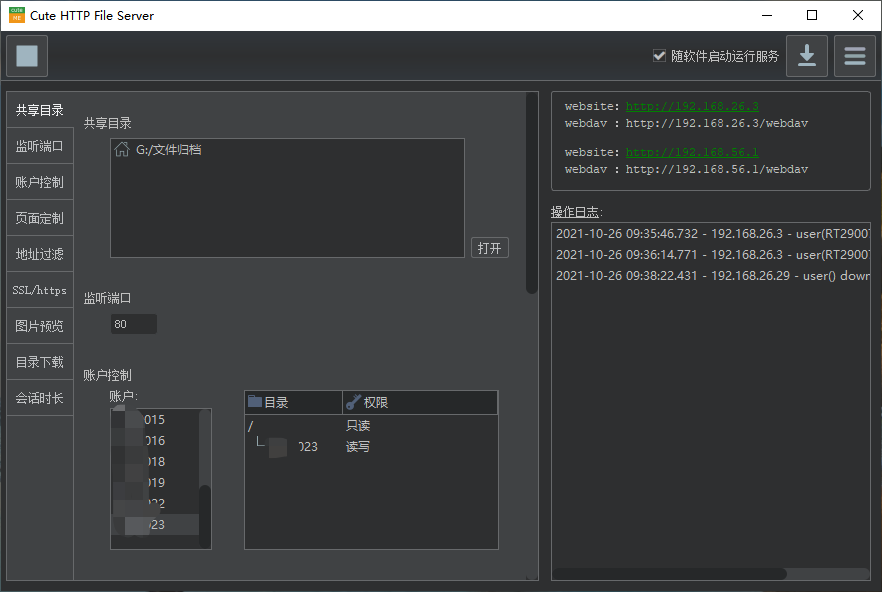Select the account ending in 015
This screenshot has height=592, width=882.
click(x=160, y=419)
